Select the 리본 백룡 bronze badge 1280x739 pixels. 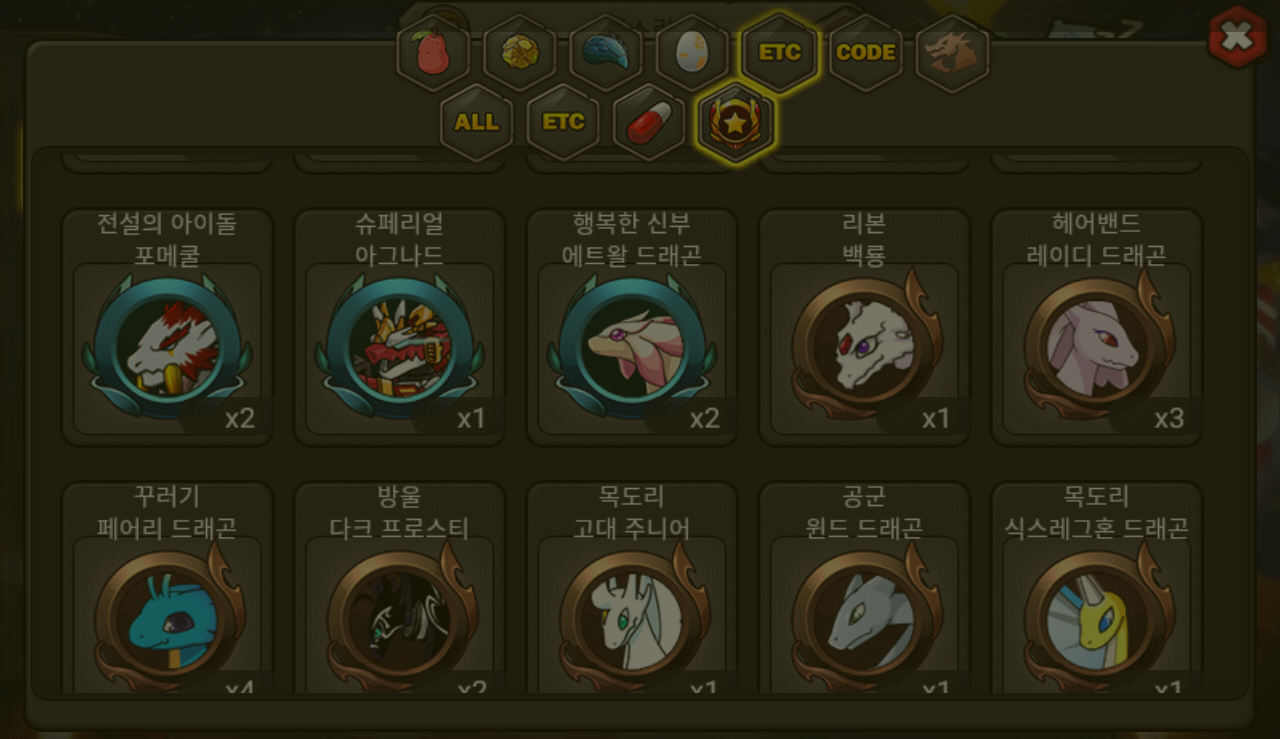point(864,327)
